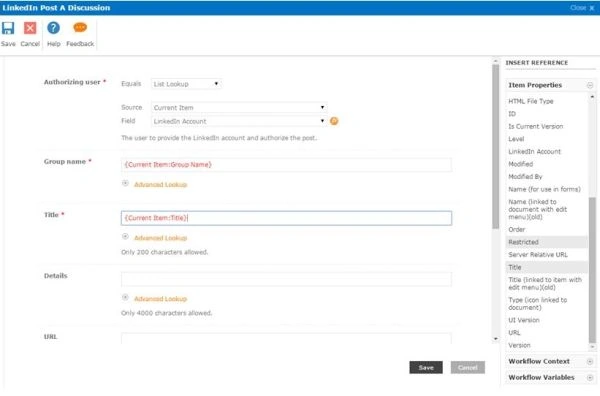Click the URL input field

(x=286, y=338)
